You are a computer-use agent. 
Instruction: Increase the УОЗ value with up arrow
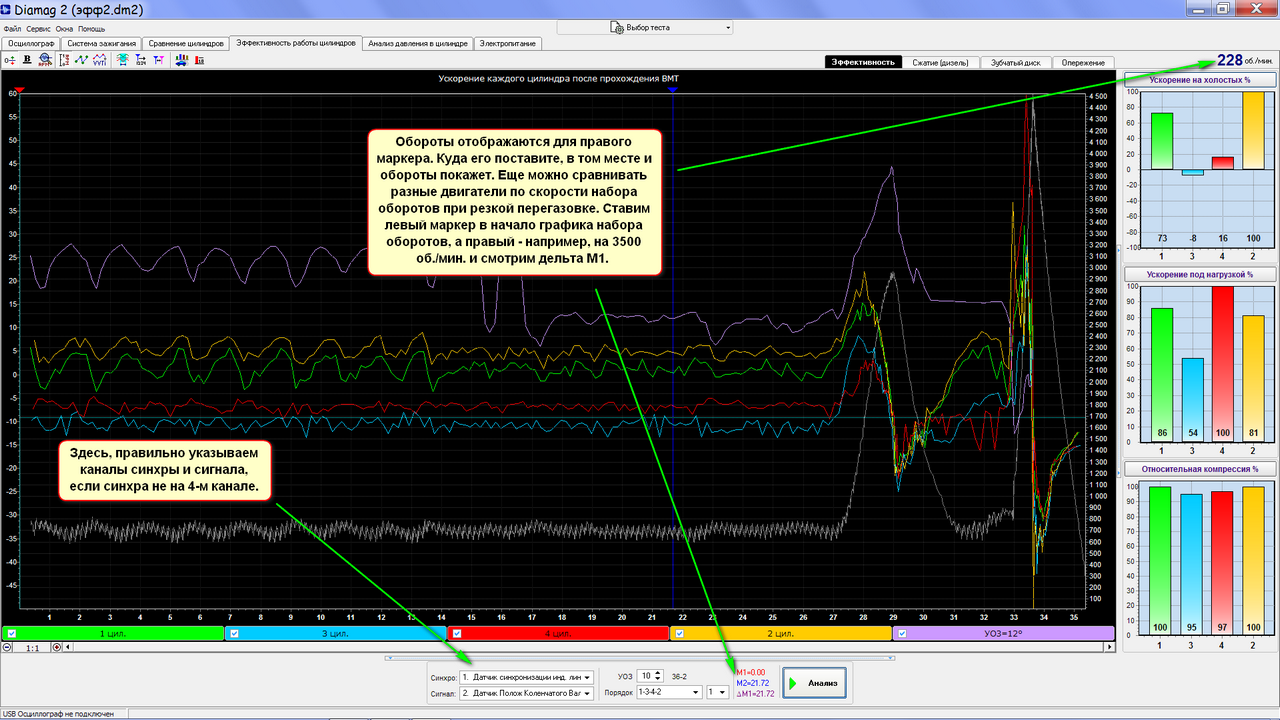pos(657,672)
